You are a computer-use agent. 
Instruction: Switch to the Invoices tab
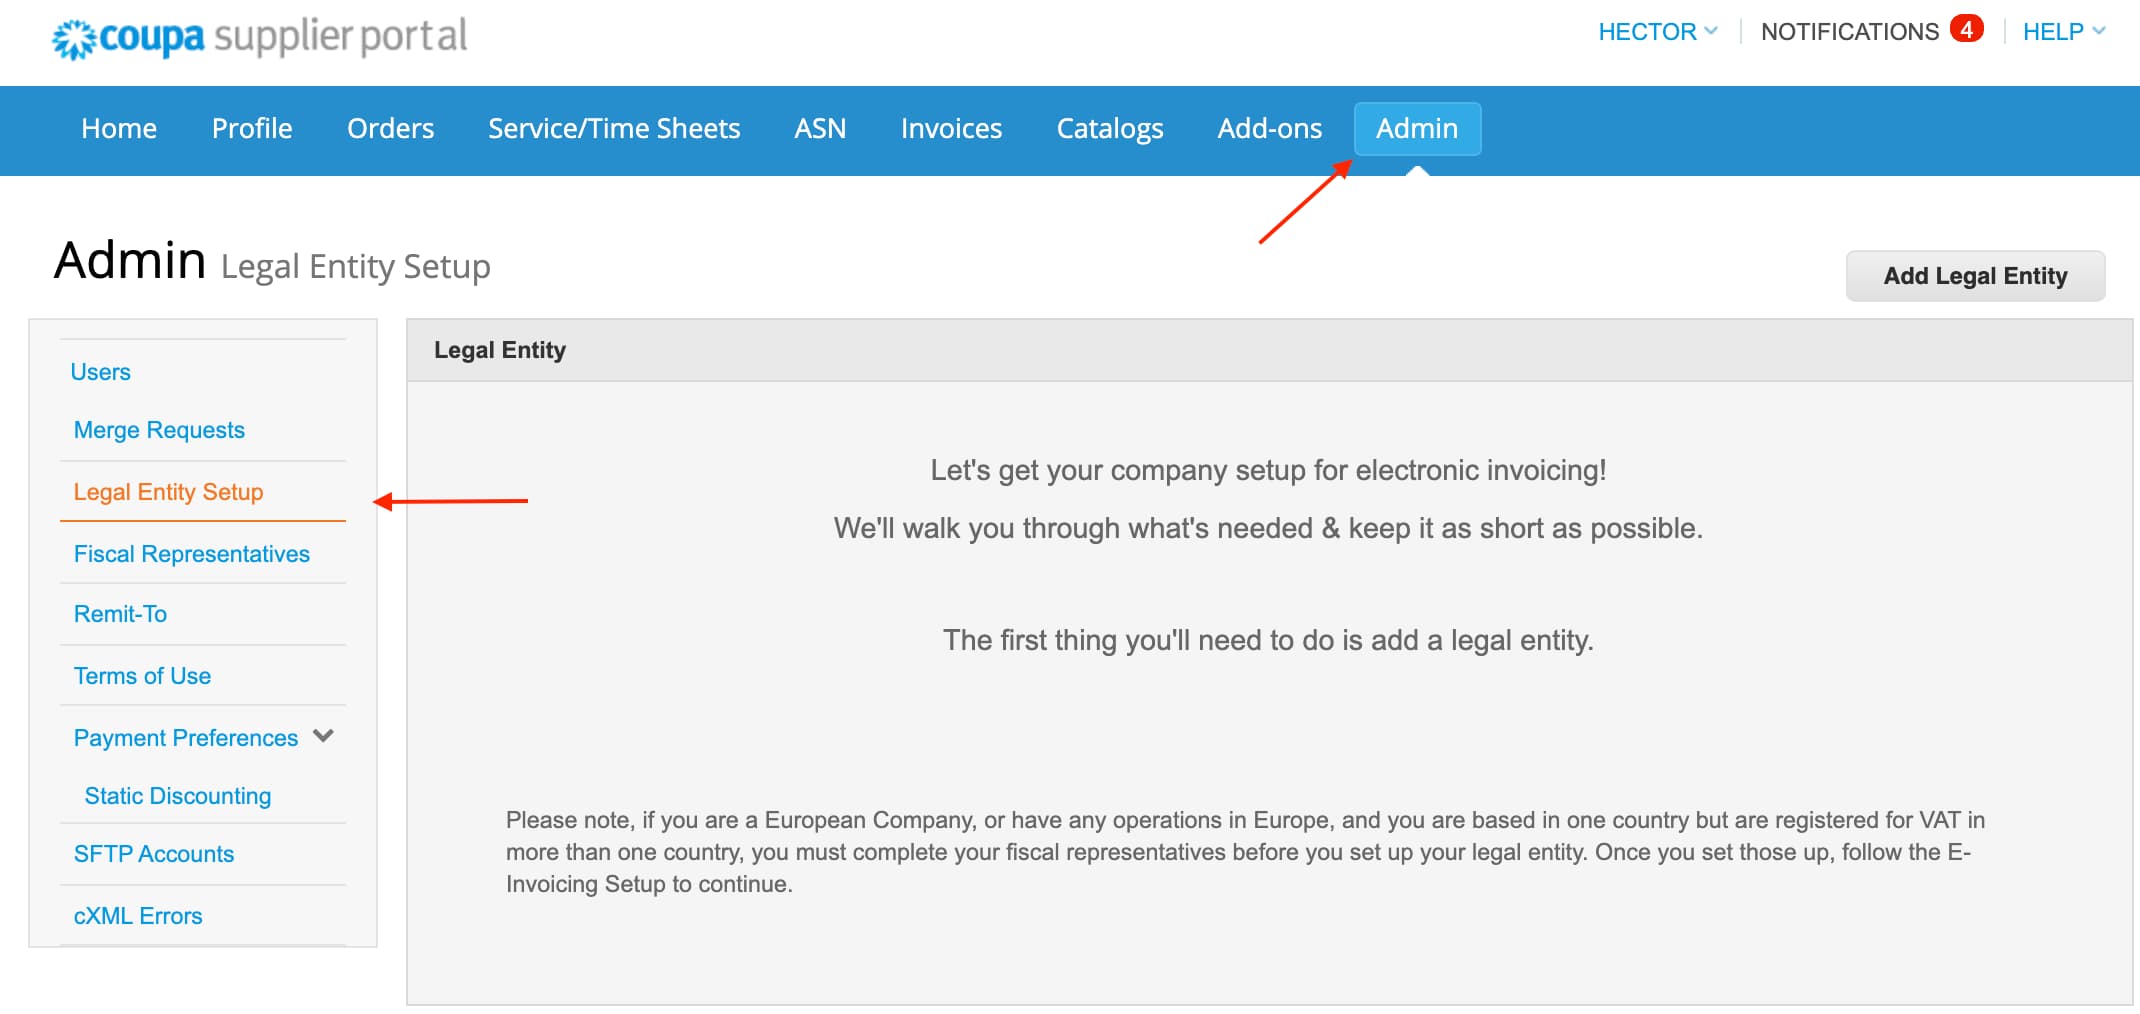(x=950, y=129)
